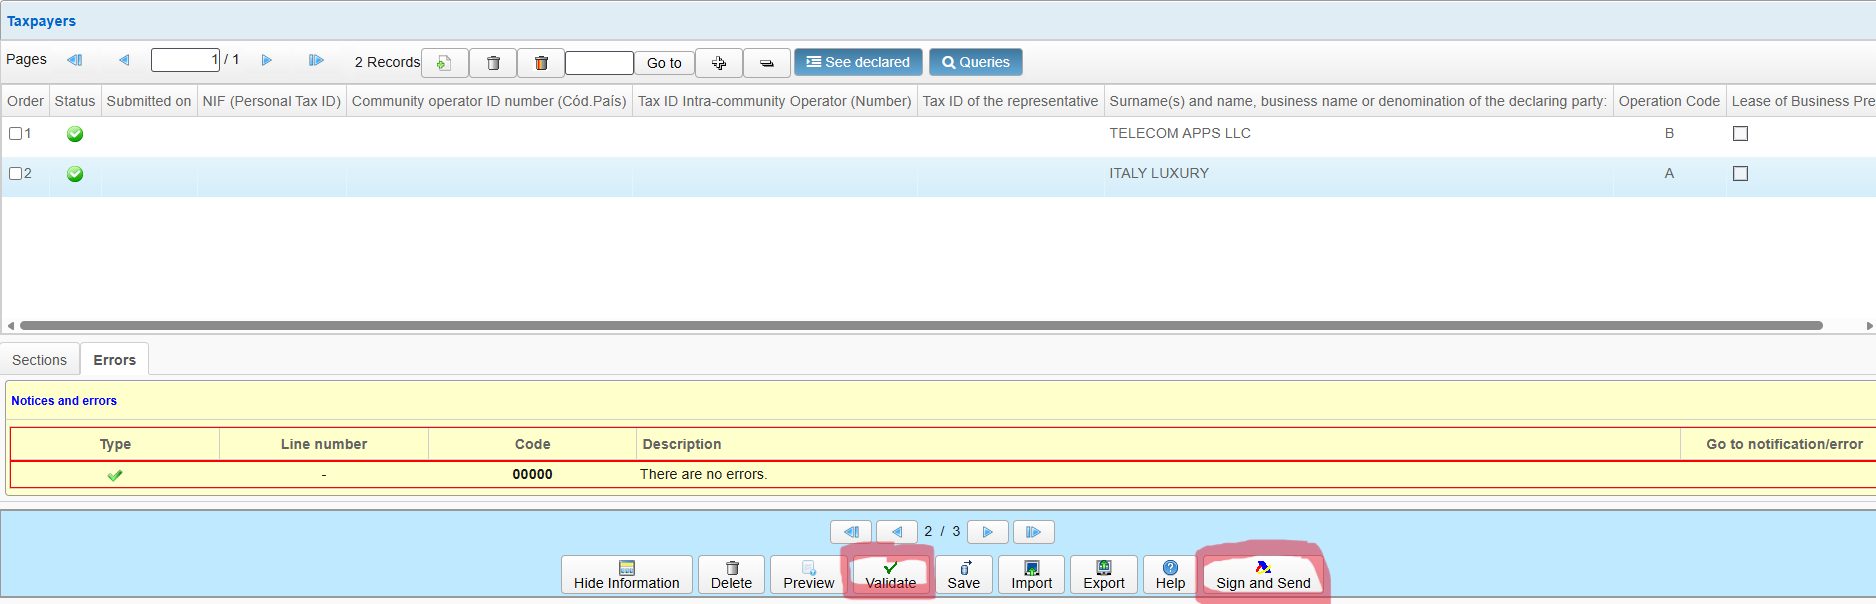Click the Export file button
Viewport: 1876px width, 604px height.
coord(1103,575)
